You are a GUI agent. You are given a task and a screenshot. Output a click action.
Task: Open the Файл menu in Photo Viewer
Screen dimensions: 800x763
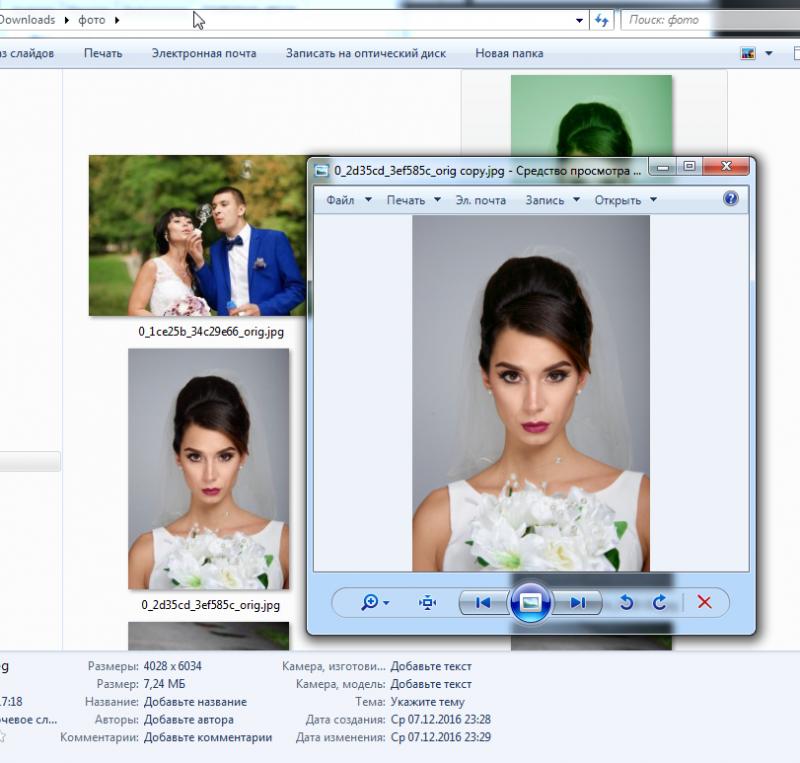pyautogui.click(x=349, y=200)
